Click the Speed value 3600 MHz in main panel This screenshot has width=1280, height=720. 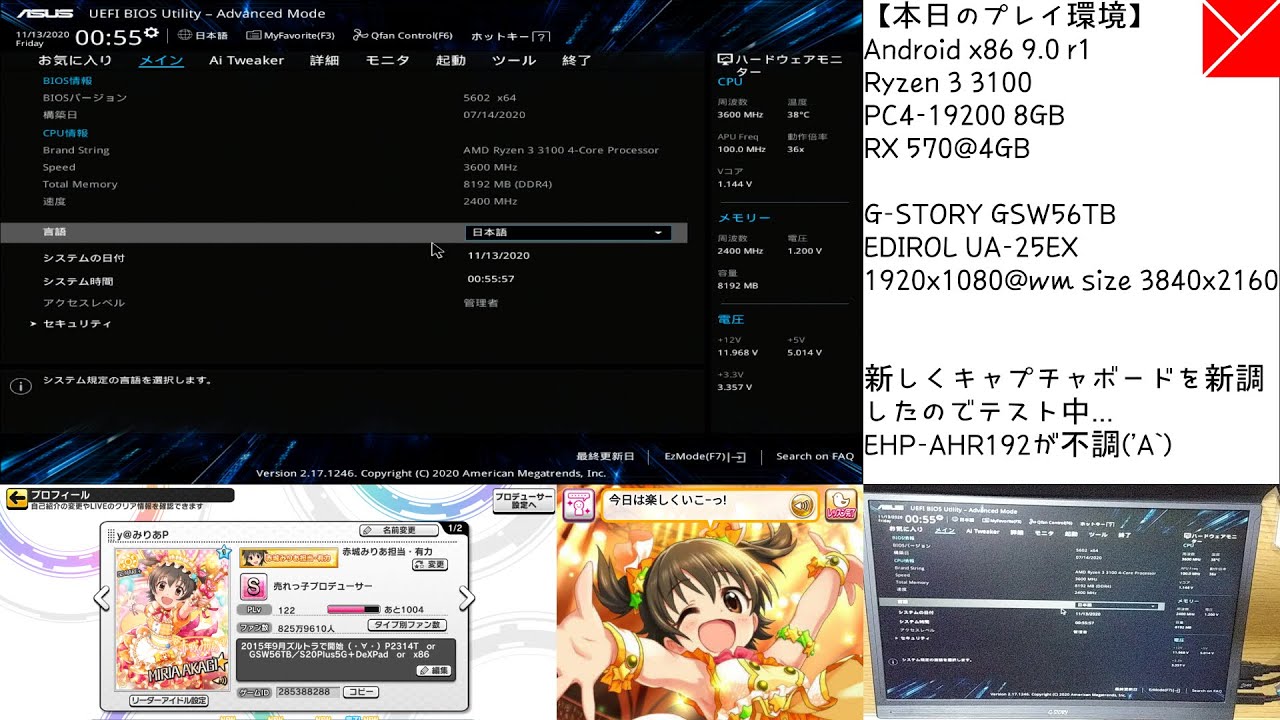coord(490,167)
